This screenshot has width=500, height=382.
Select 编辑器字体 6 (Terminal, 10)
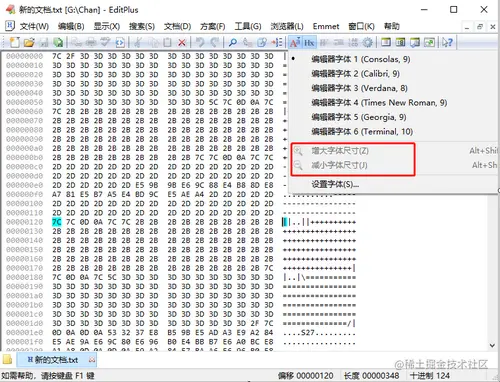click(x=362, y=132)
